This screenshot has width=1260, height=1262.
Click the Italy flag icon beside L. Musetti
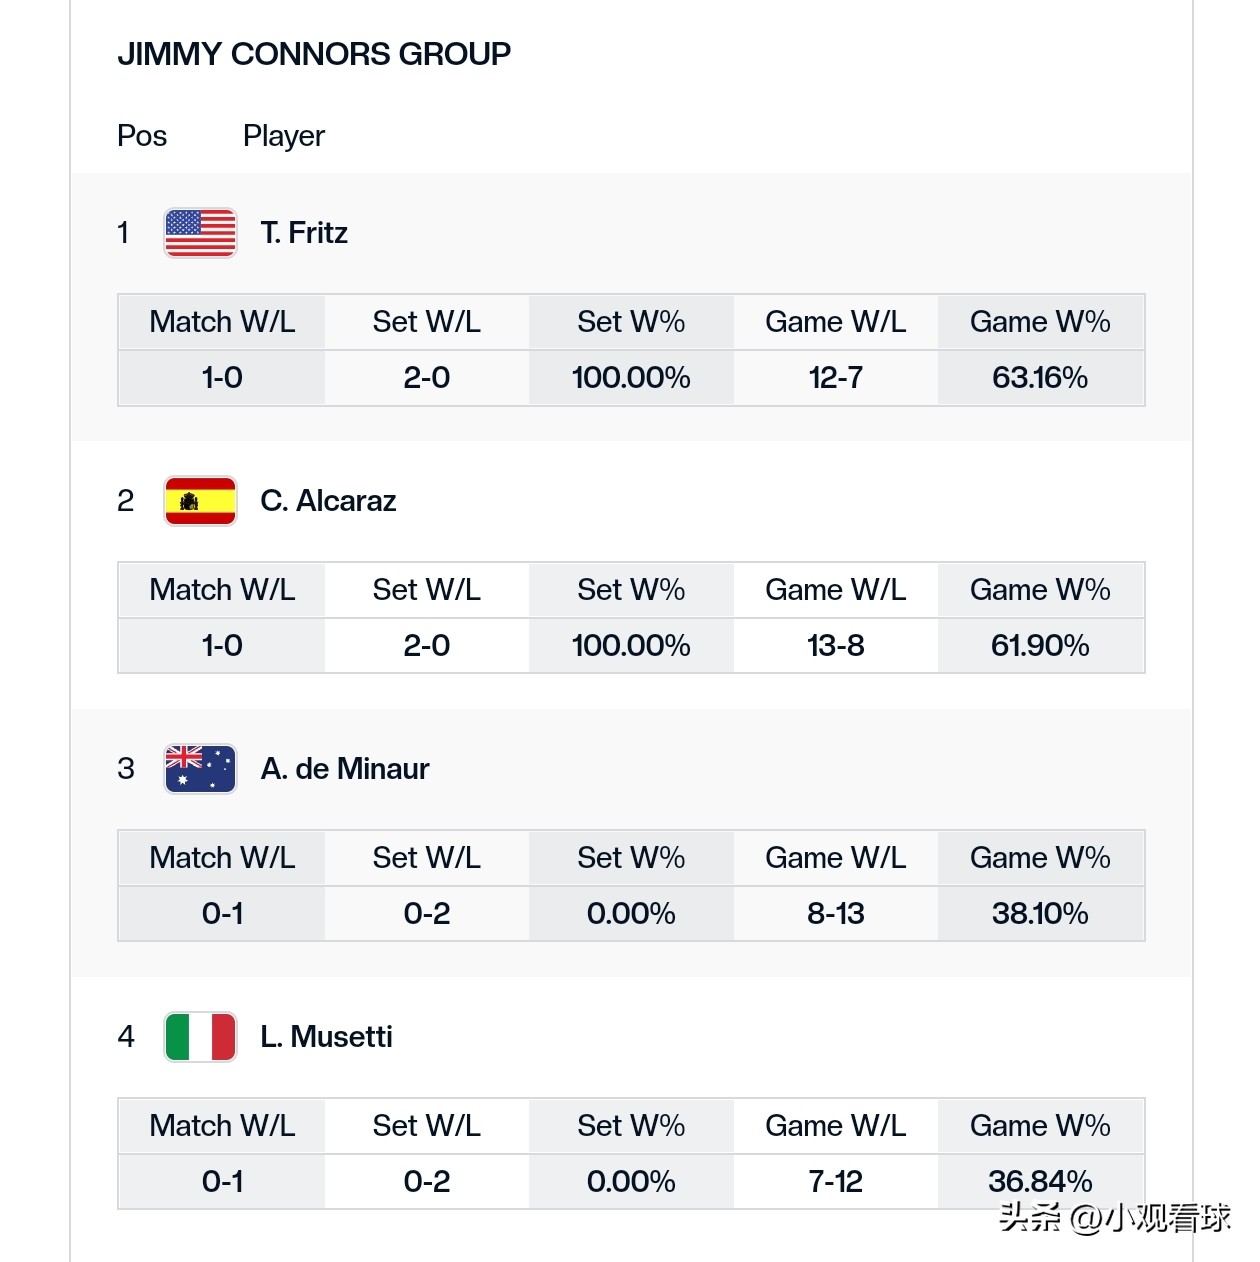pos(200,1037)
